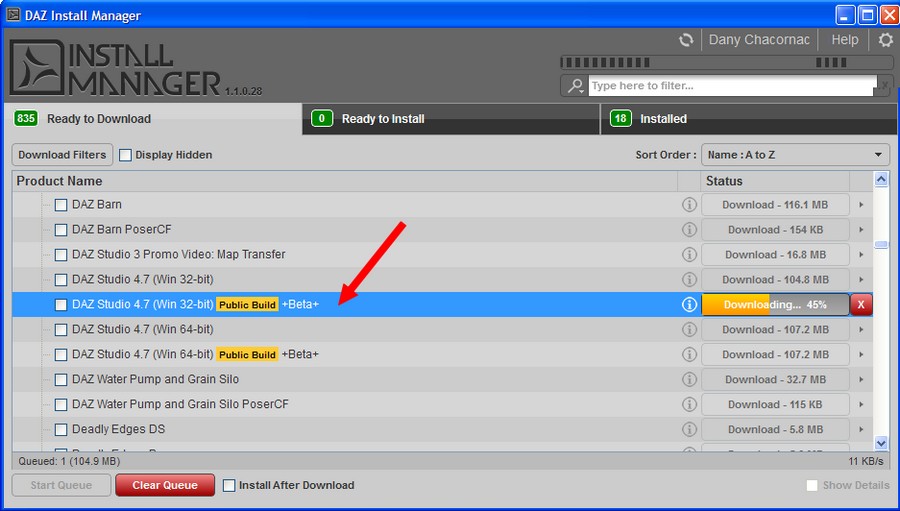The image size is (900, 511).
Task: Show info for DAZ Studio 4.7 Win 64-bit
Action: click(689, 330)
